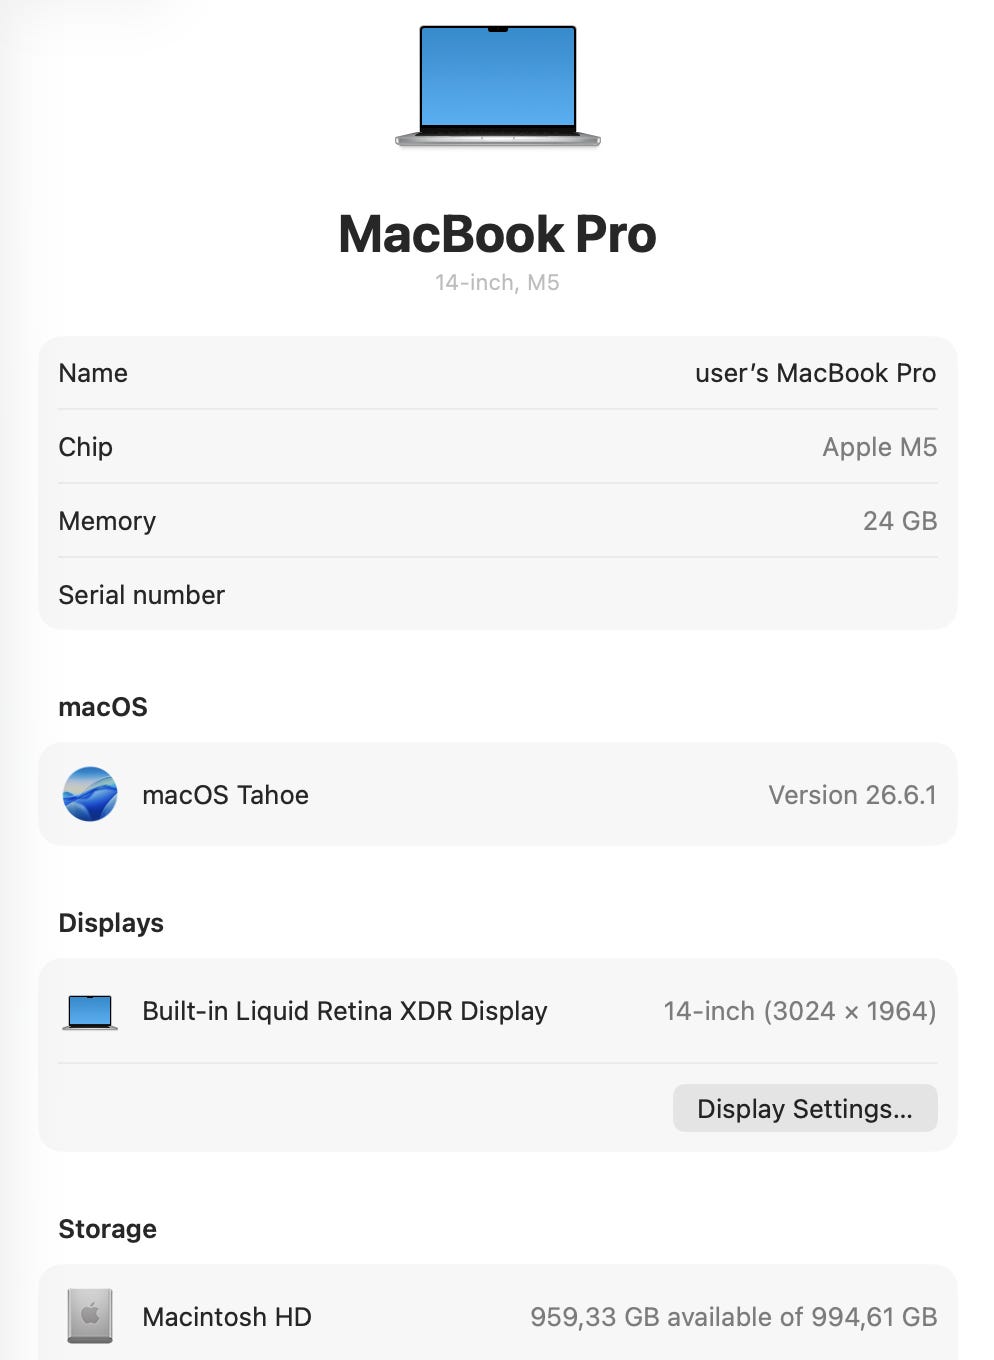Screen dimensions: 994x1360
Task: Click the macOS Tahoe logo icon
Action: [90, 794]
